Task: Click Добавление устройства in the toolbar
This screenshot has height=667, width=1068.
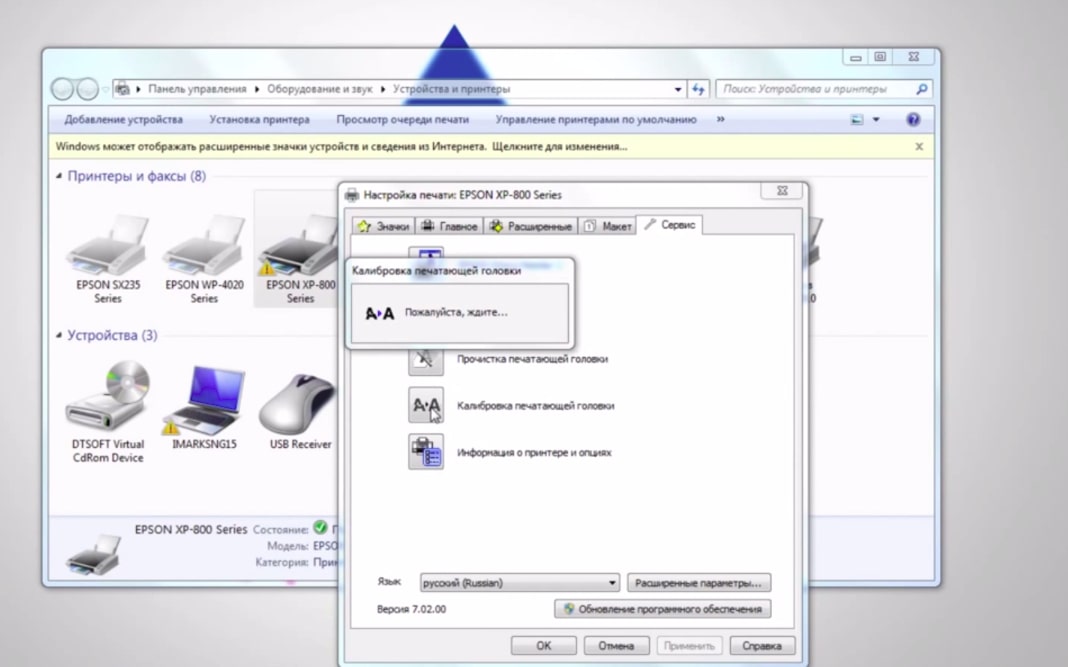Action: click(x=123, y=120)
